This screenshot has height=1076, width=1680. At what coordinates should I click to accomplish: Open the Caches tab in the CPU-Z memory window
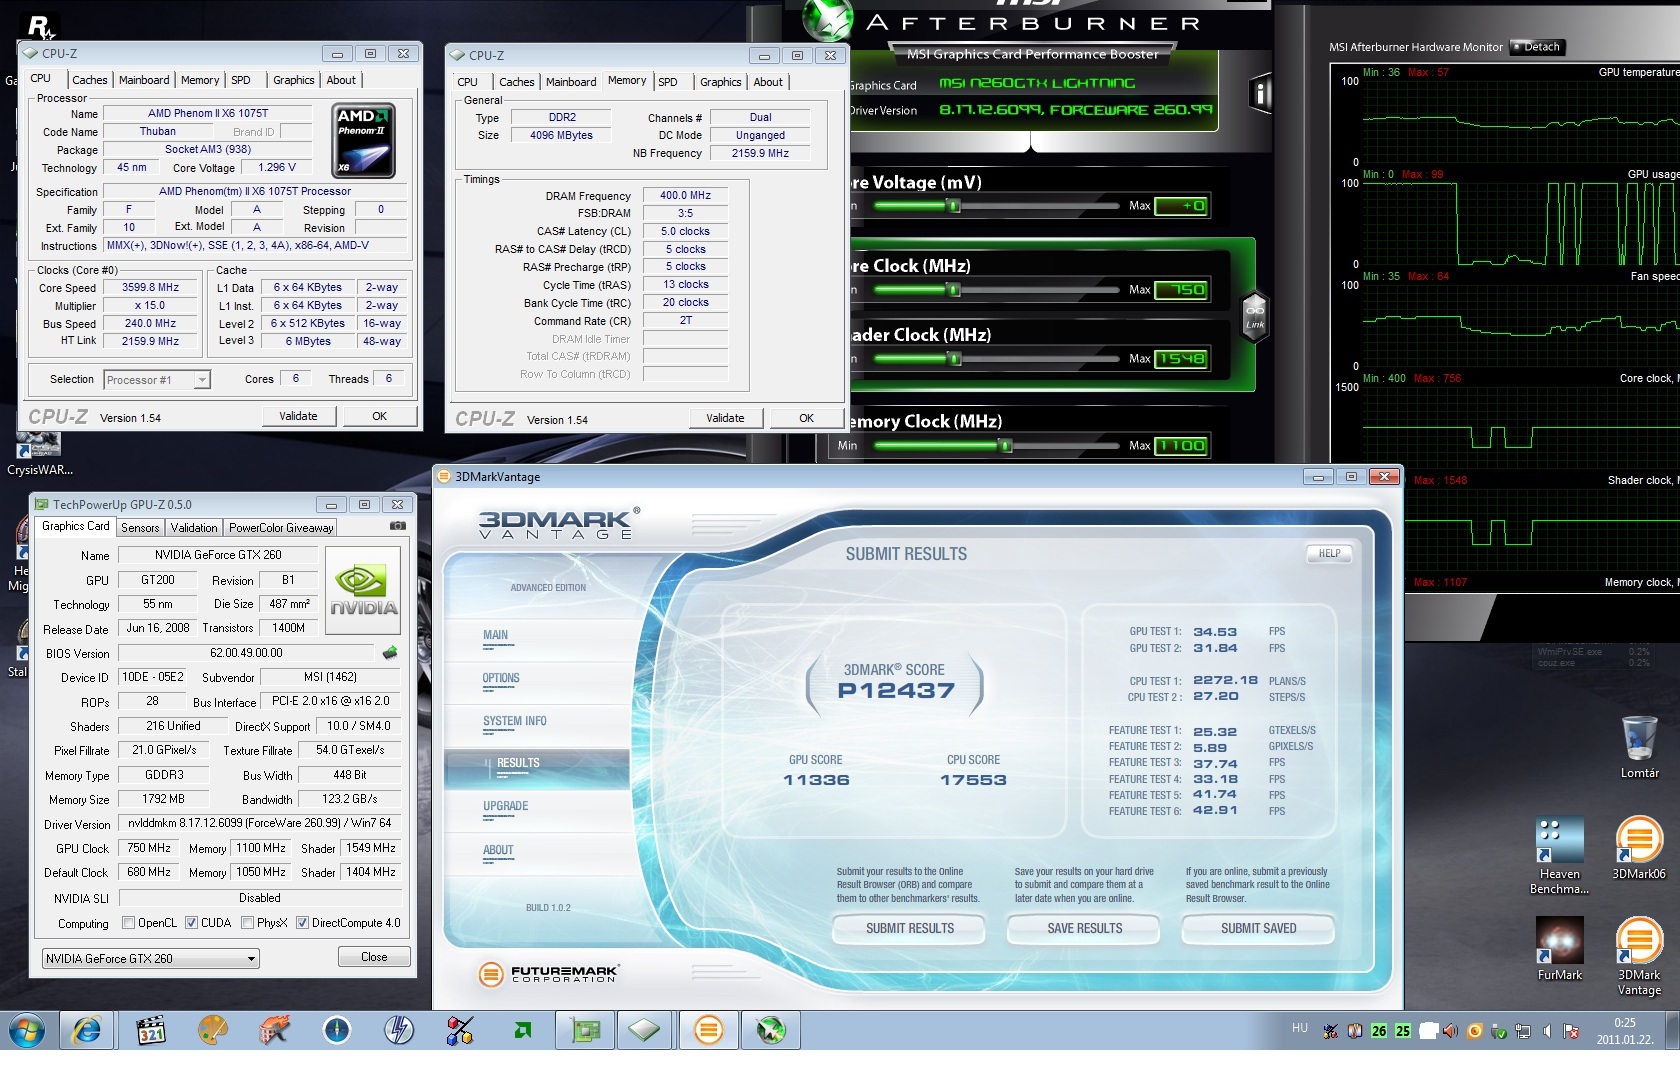click(517, 82)
